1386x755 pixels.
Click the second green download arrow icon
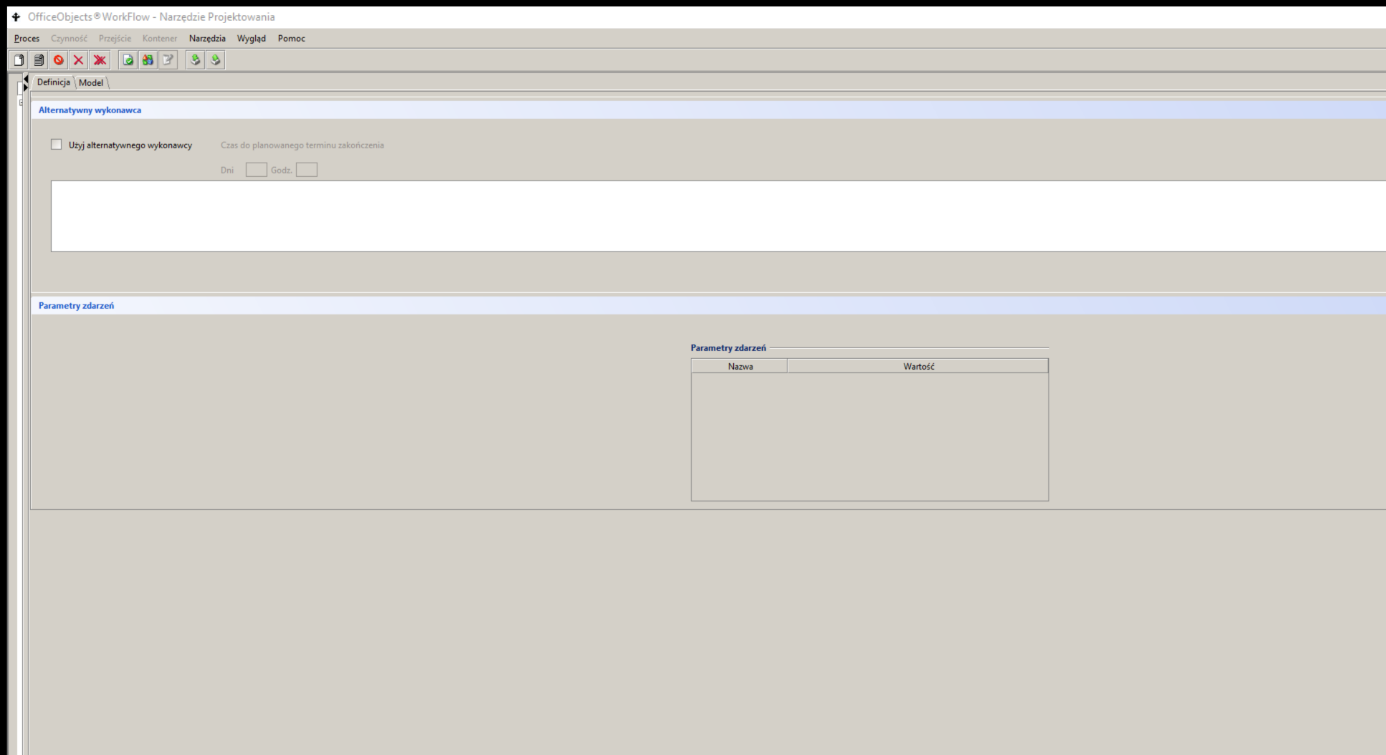[x=216, y=60]
